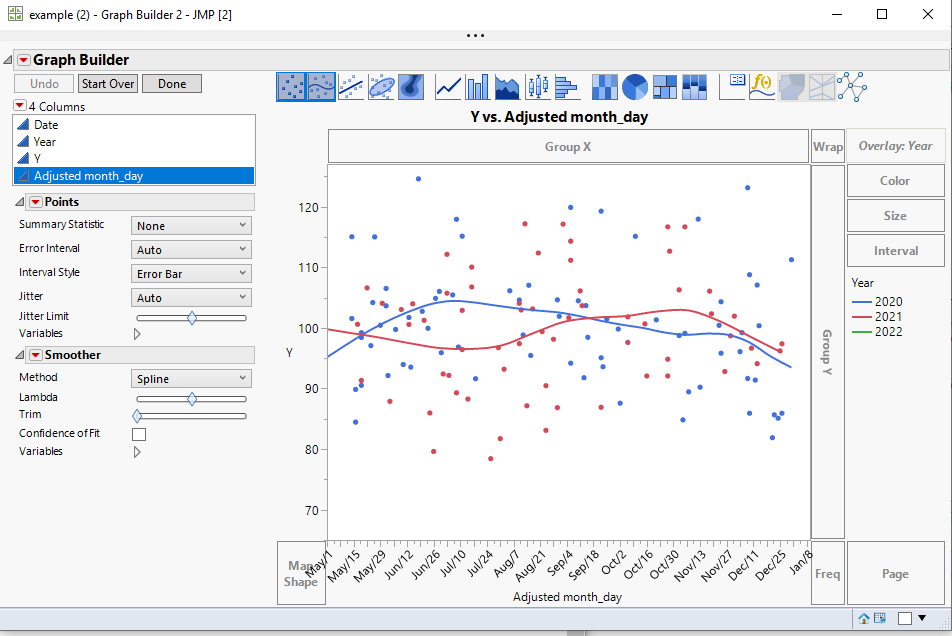Select the Smoother element icon

coord(321,86)
